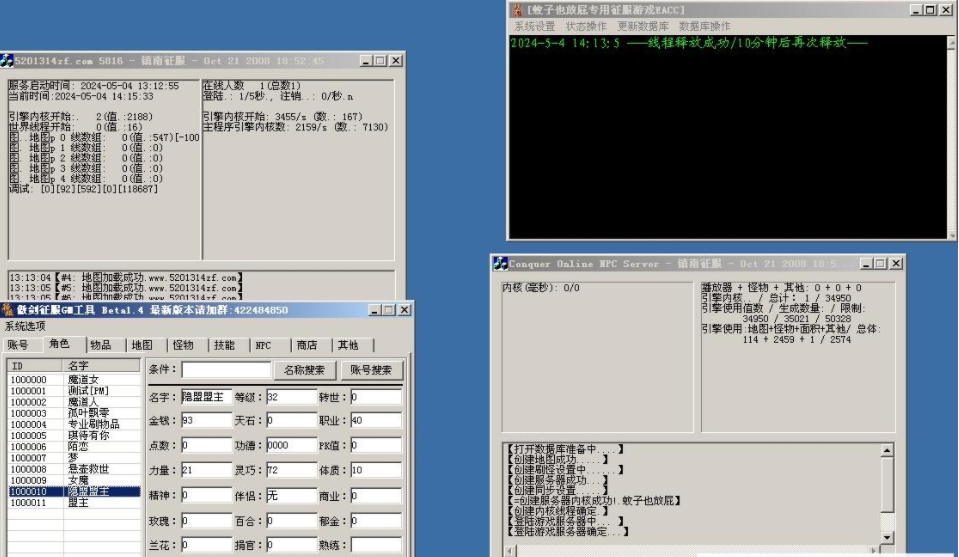This screenshot has width=959, height=557.
Task: Maximize the Conquer Online NPC Server window
Action: pyautogui.click(x=880, y=263)
